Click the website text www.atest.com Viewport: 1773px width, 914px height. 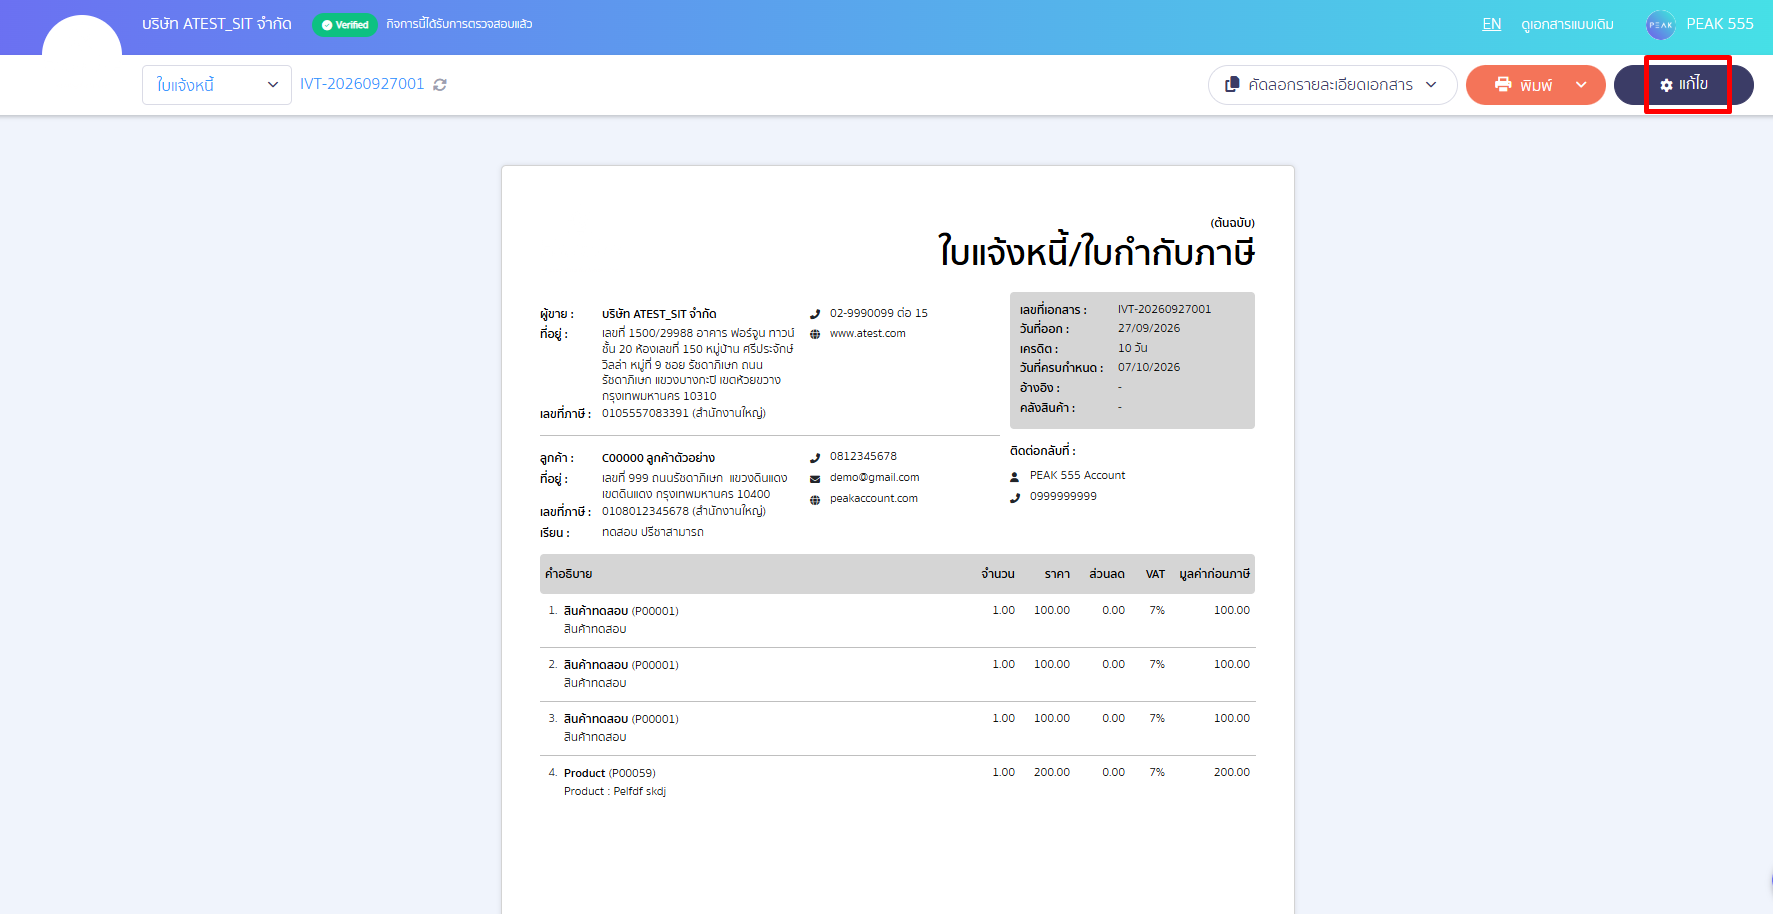pos(867,334)
